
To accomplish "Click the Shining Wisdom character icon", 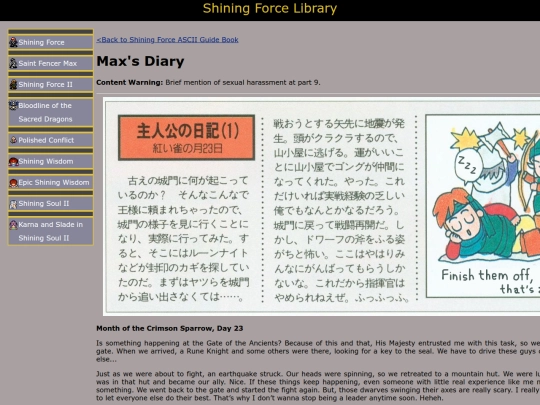I will coord(13,162).
